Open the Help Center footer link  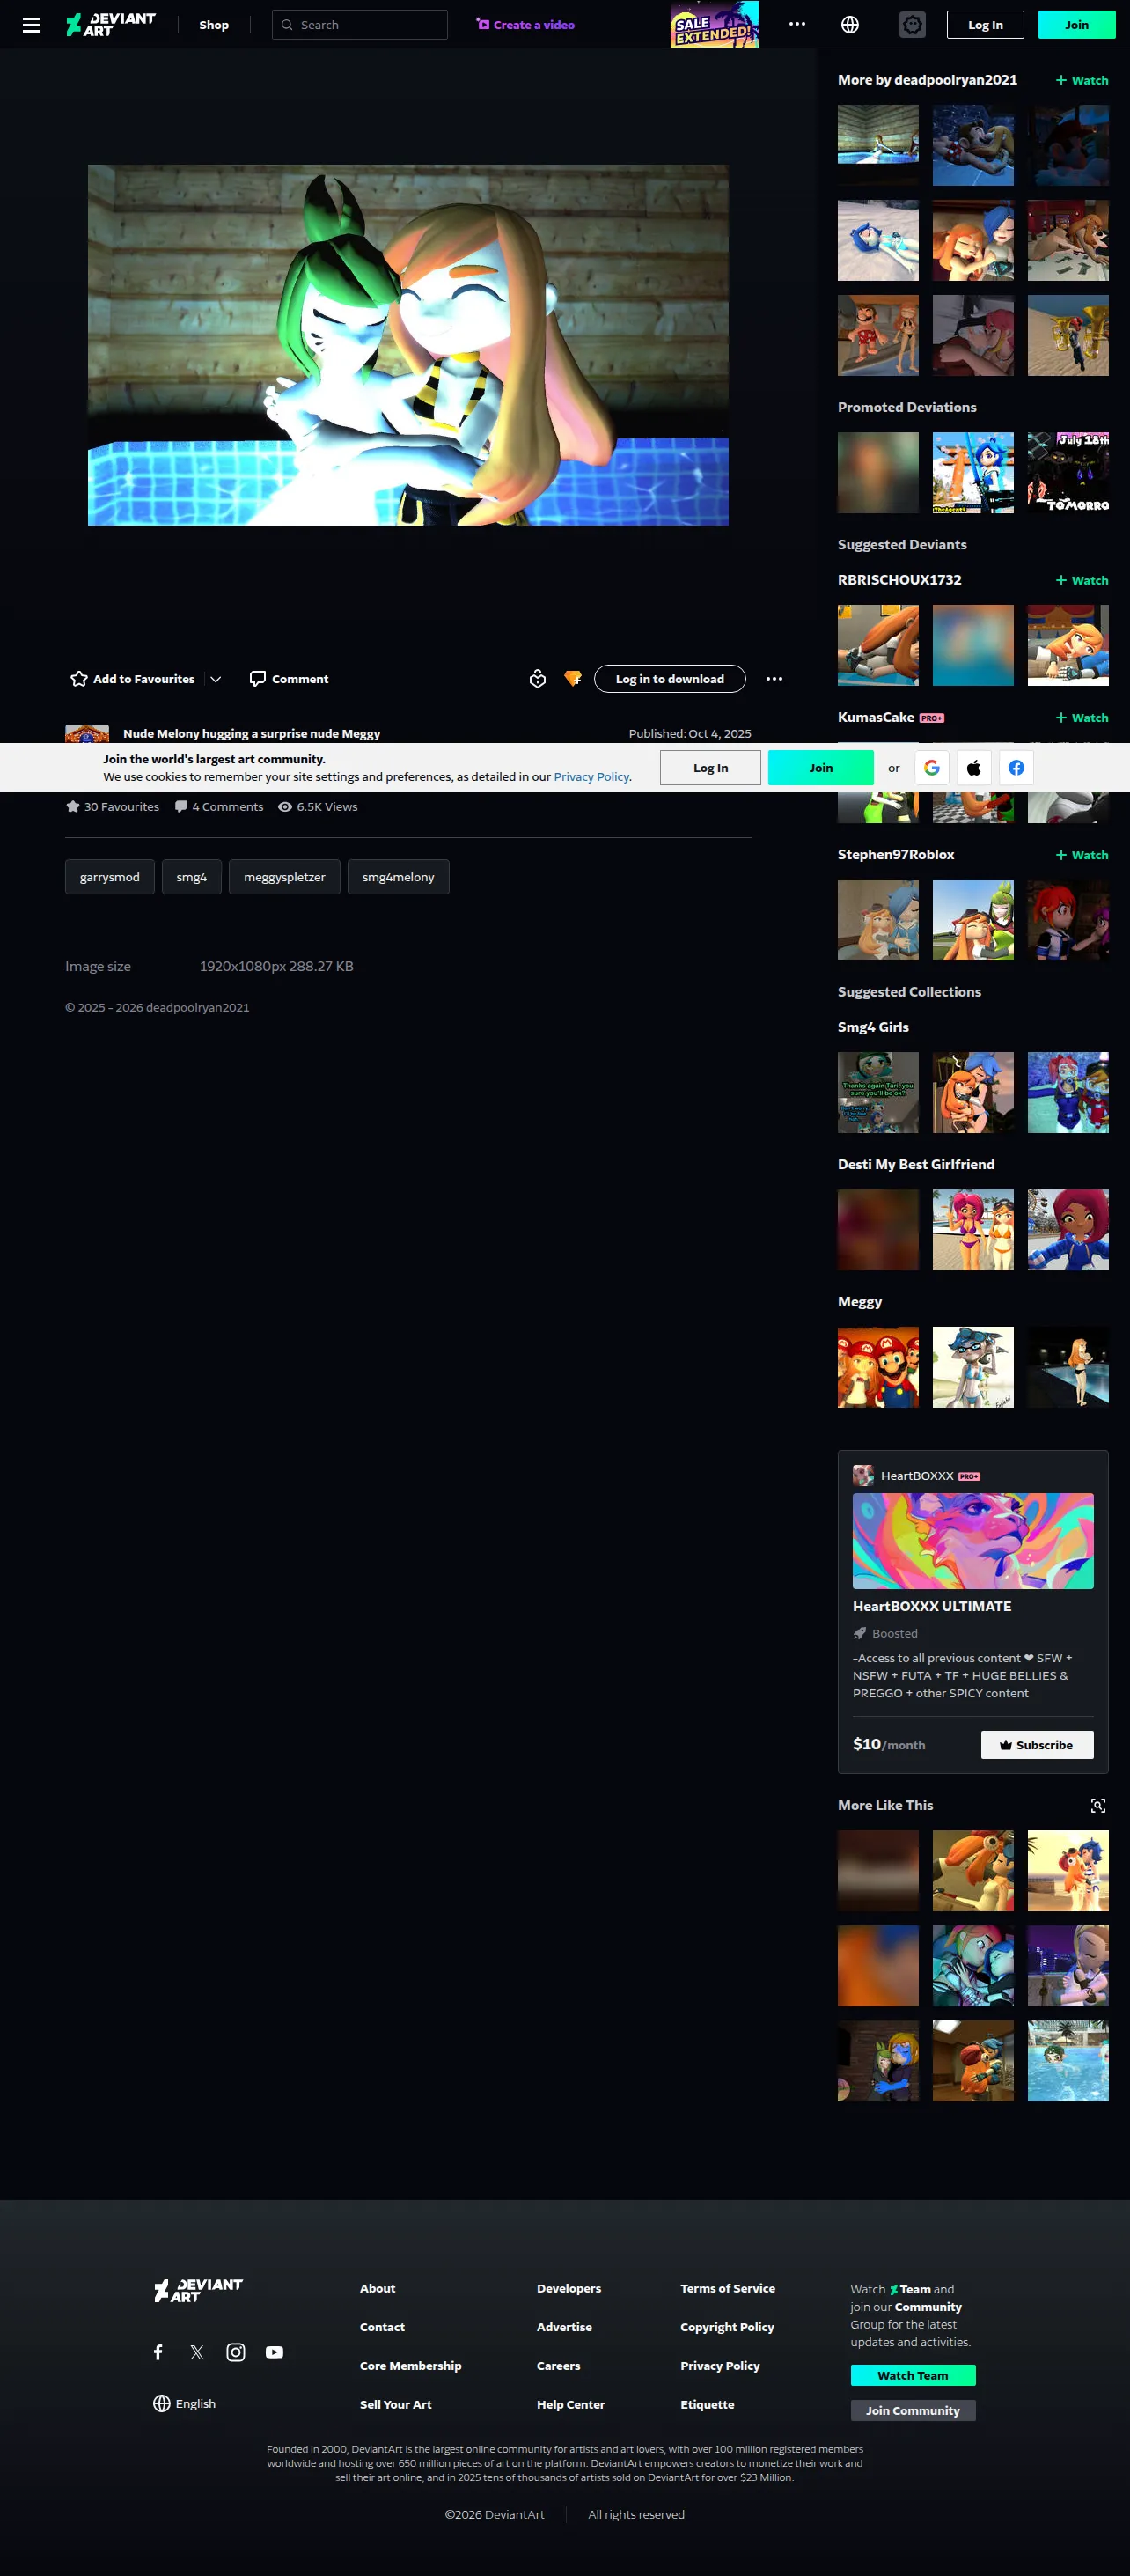[571, 2404]
